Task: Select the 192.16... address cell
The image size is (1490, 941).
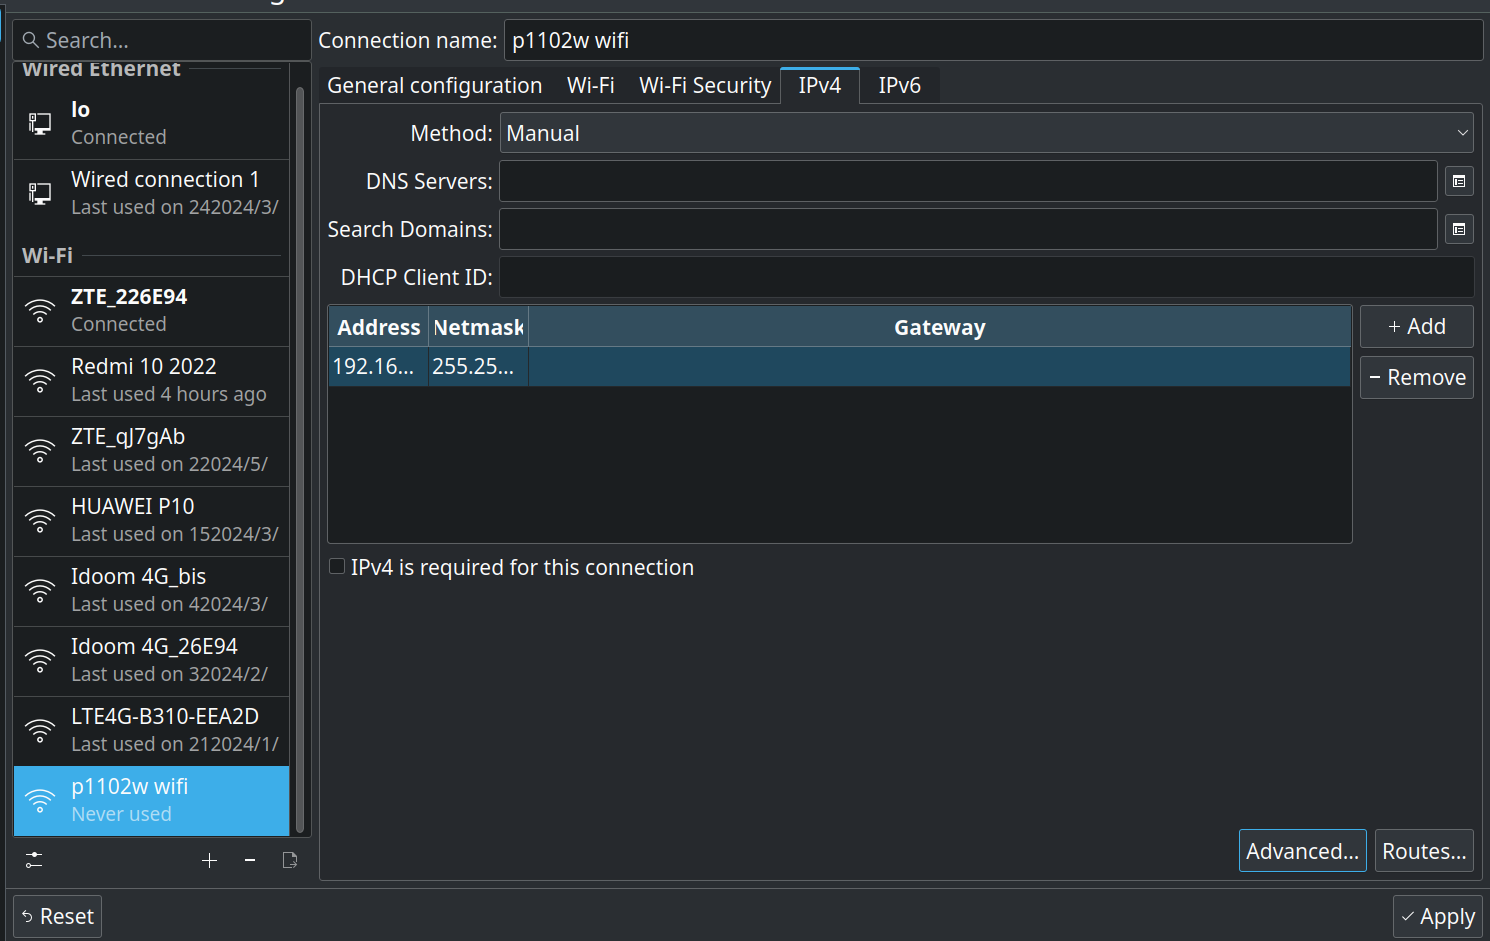Action: [x=378, y=366]
